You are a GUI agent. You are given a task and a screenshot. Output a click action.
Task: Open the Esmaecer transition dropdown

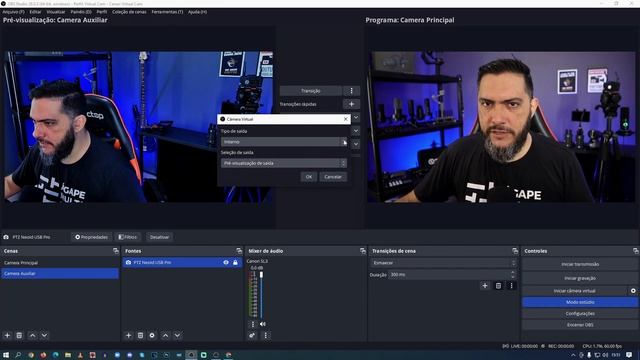(444, 263)
